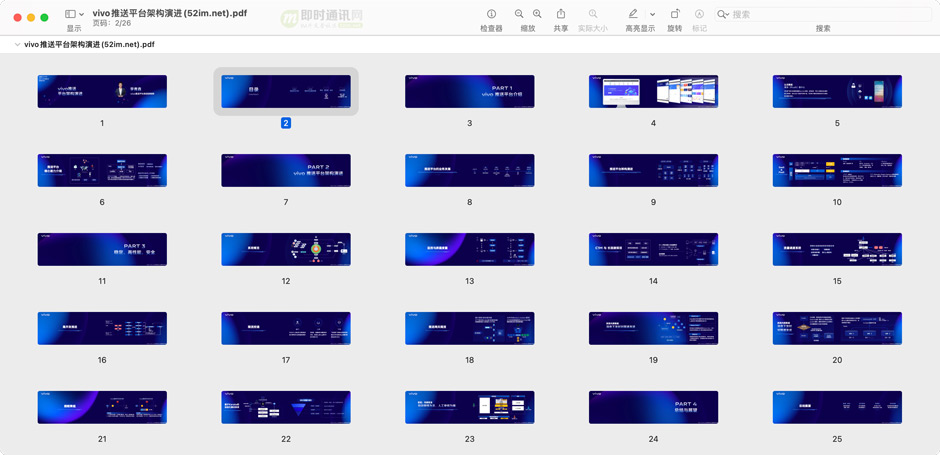
Task: Select page 21 thumbnail
Action: (x=102, y=408)
